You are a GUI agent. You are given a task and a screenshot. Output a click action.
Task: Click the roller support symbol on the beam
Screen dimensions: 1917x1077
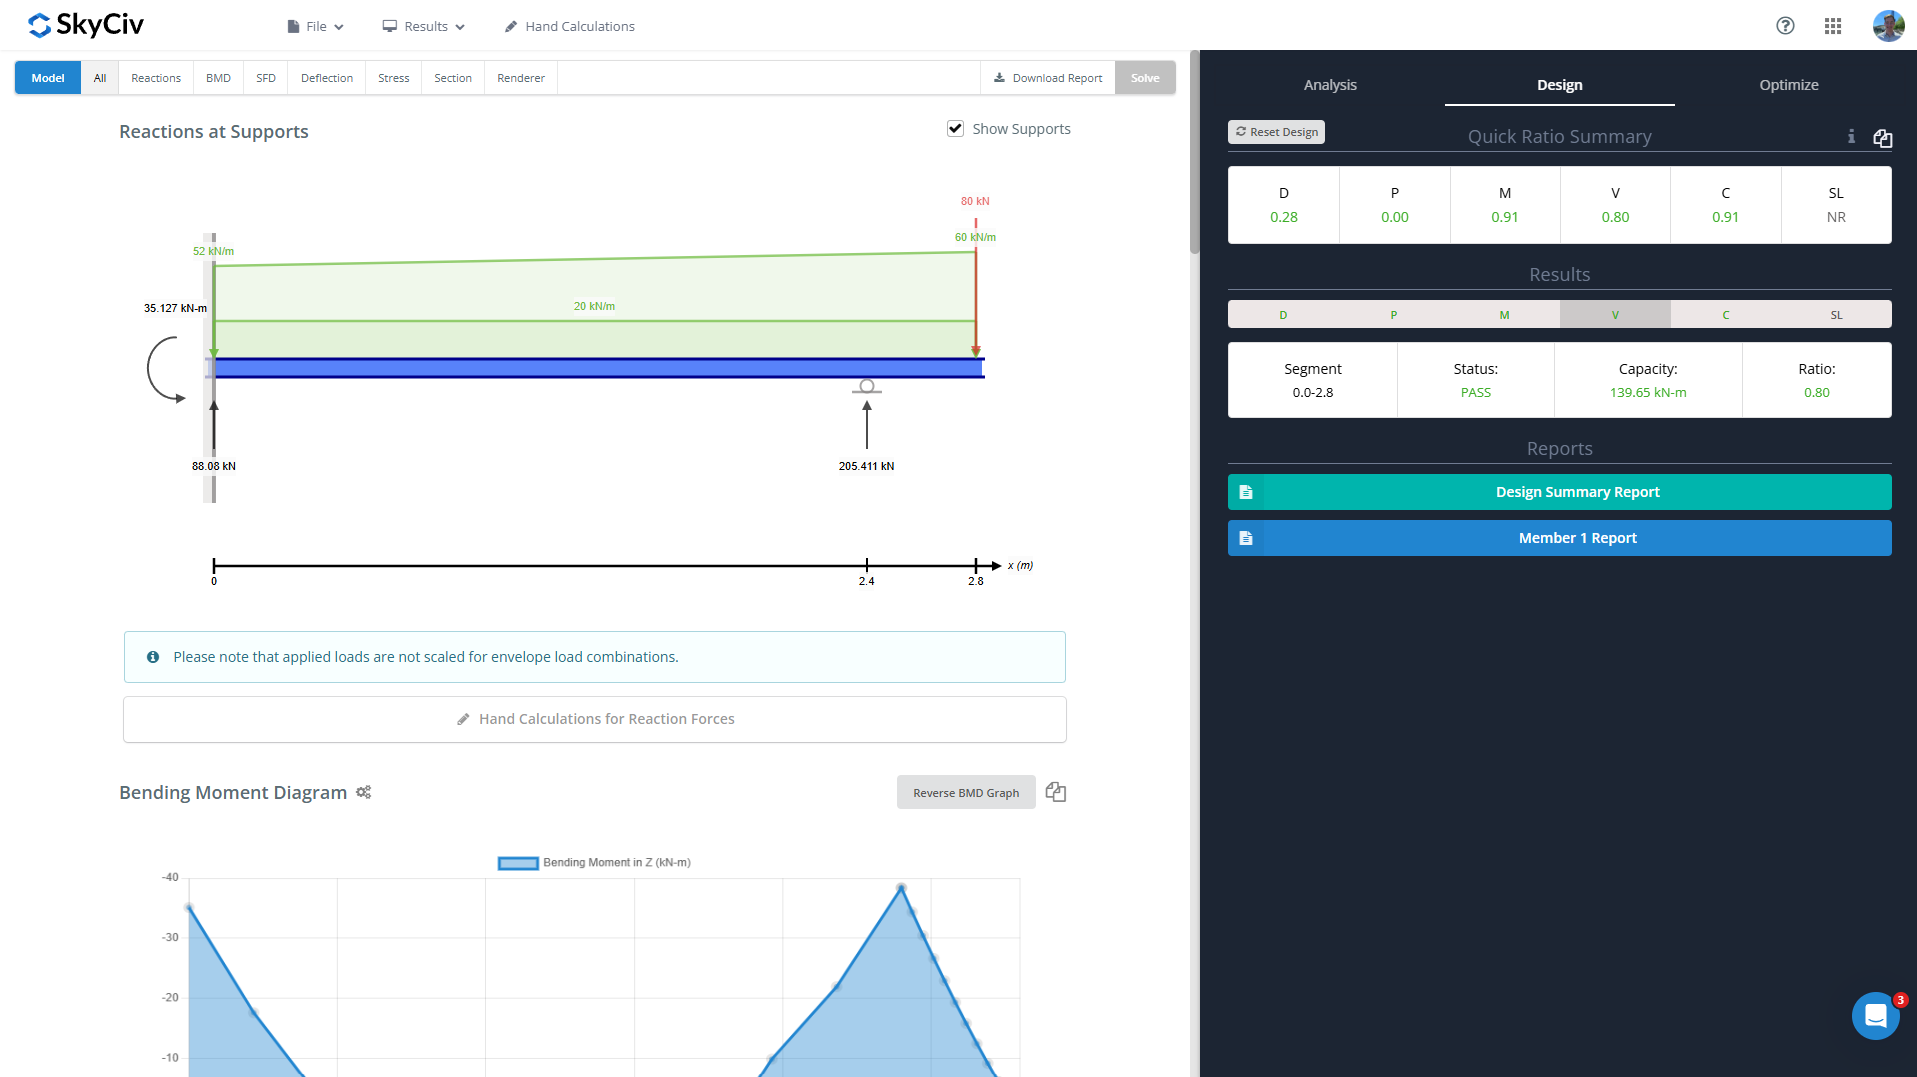[x=867, y=387]
